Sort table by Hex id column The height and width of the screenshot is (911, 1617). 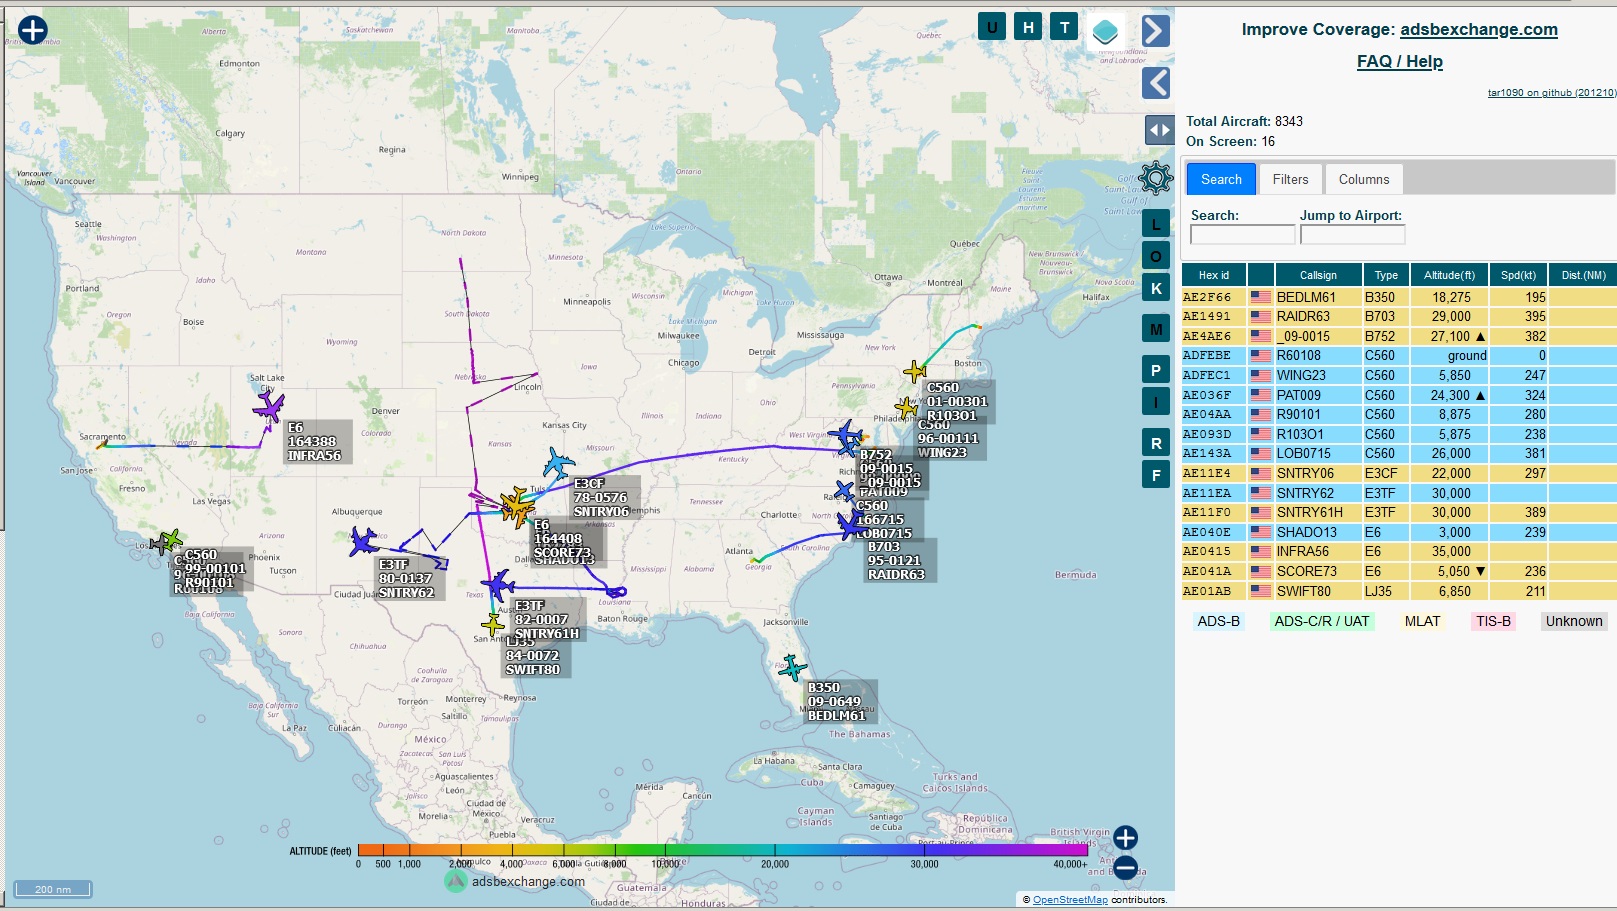(1213, 275)
